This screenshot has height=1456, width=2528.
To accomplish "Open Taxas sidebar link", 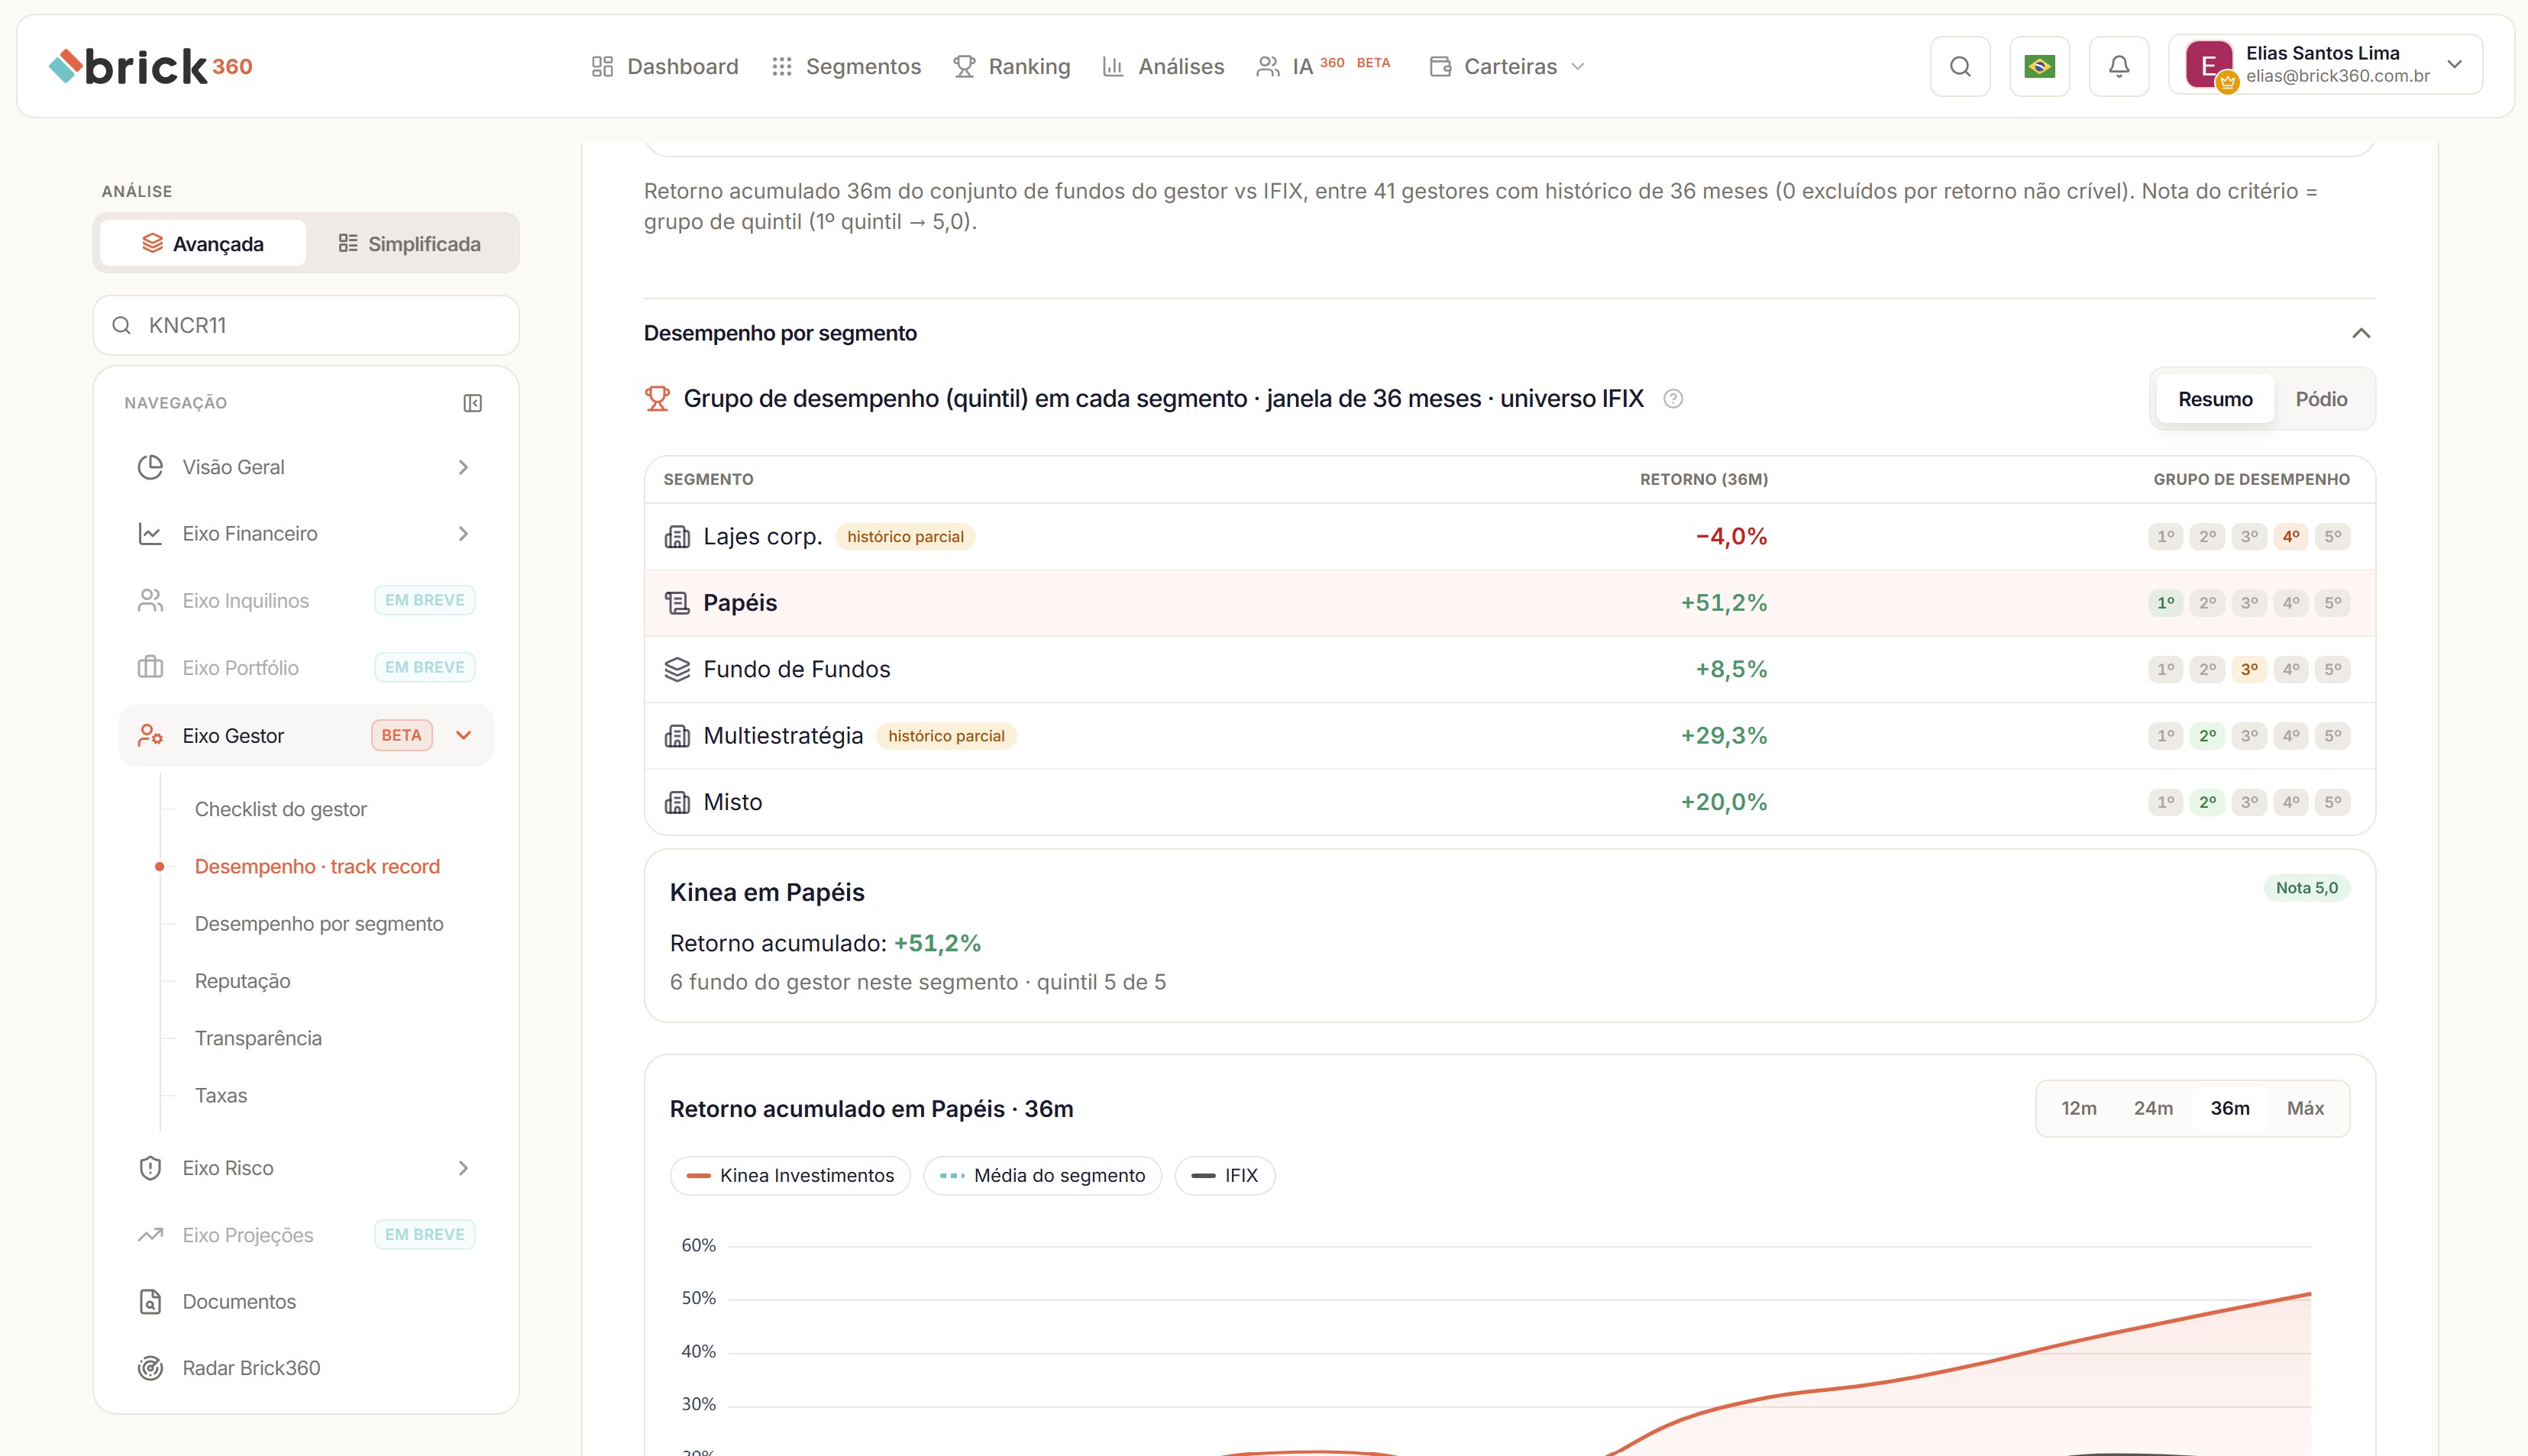I will pyautogui.click(x=221, y=1095).
